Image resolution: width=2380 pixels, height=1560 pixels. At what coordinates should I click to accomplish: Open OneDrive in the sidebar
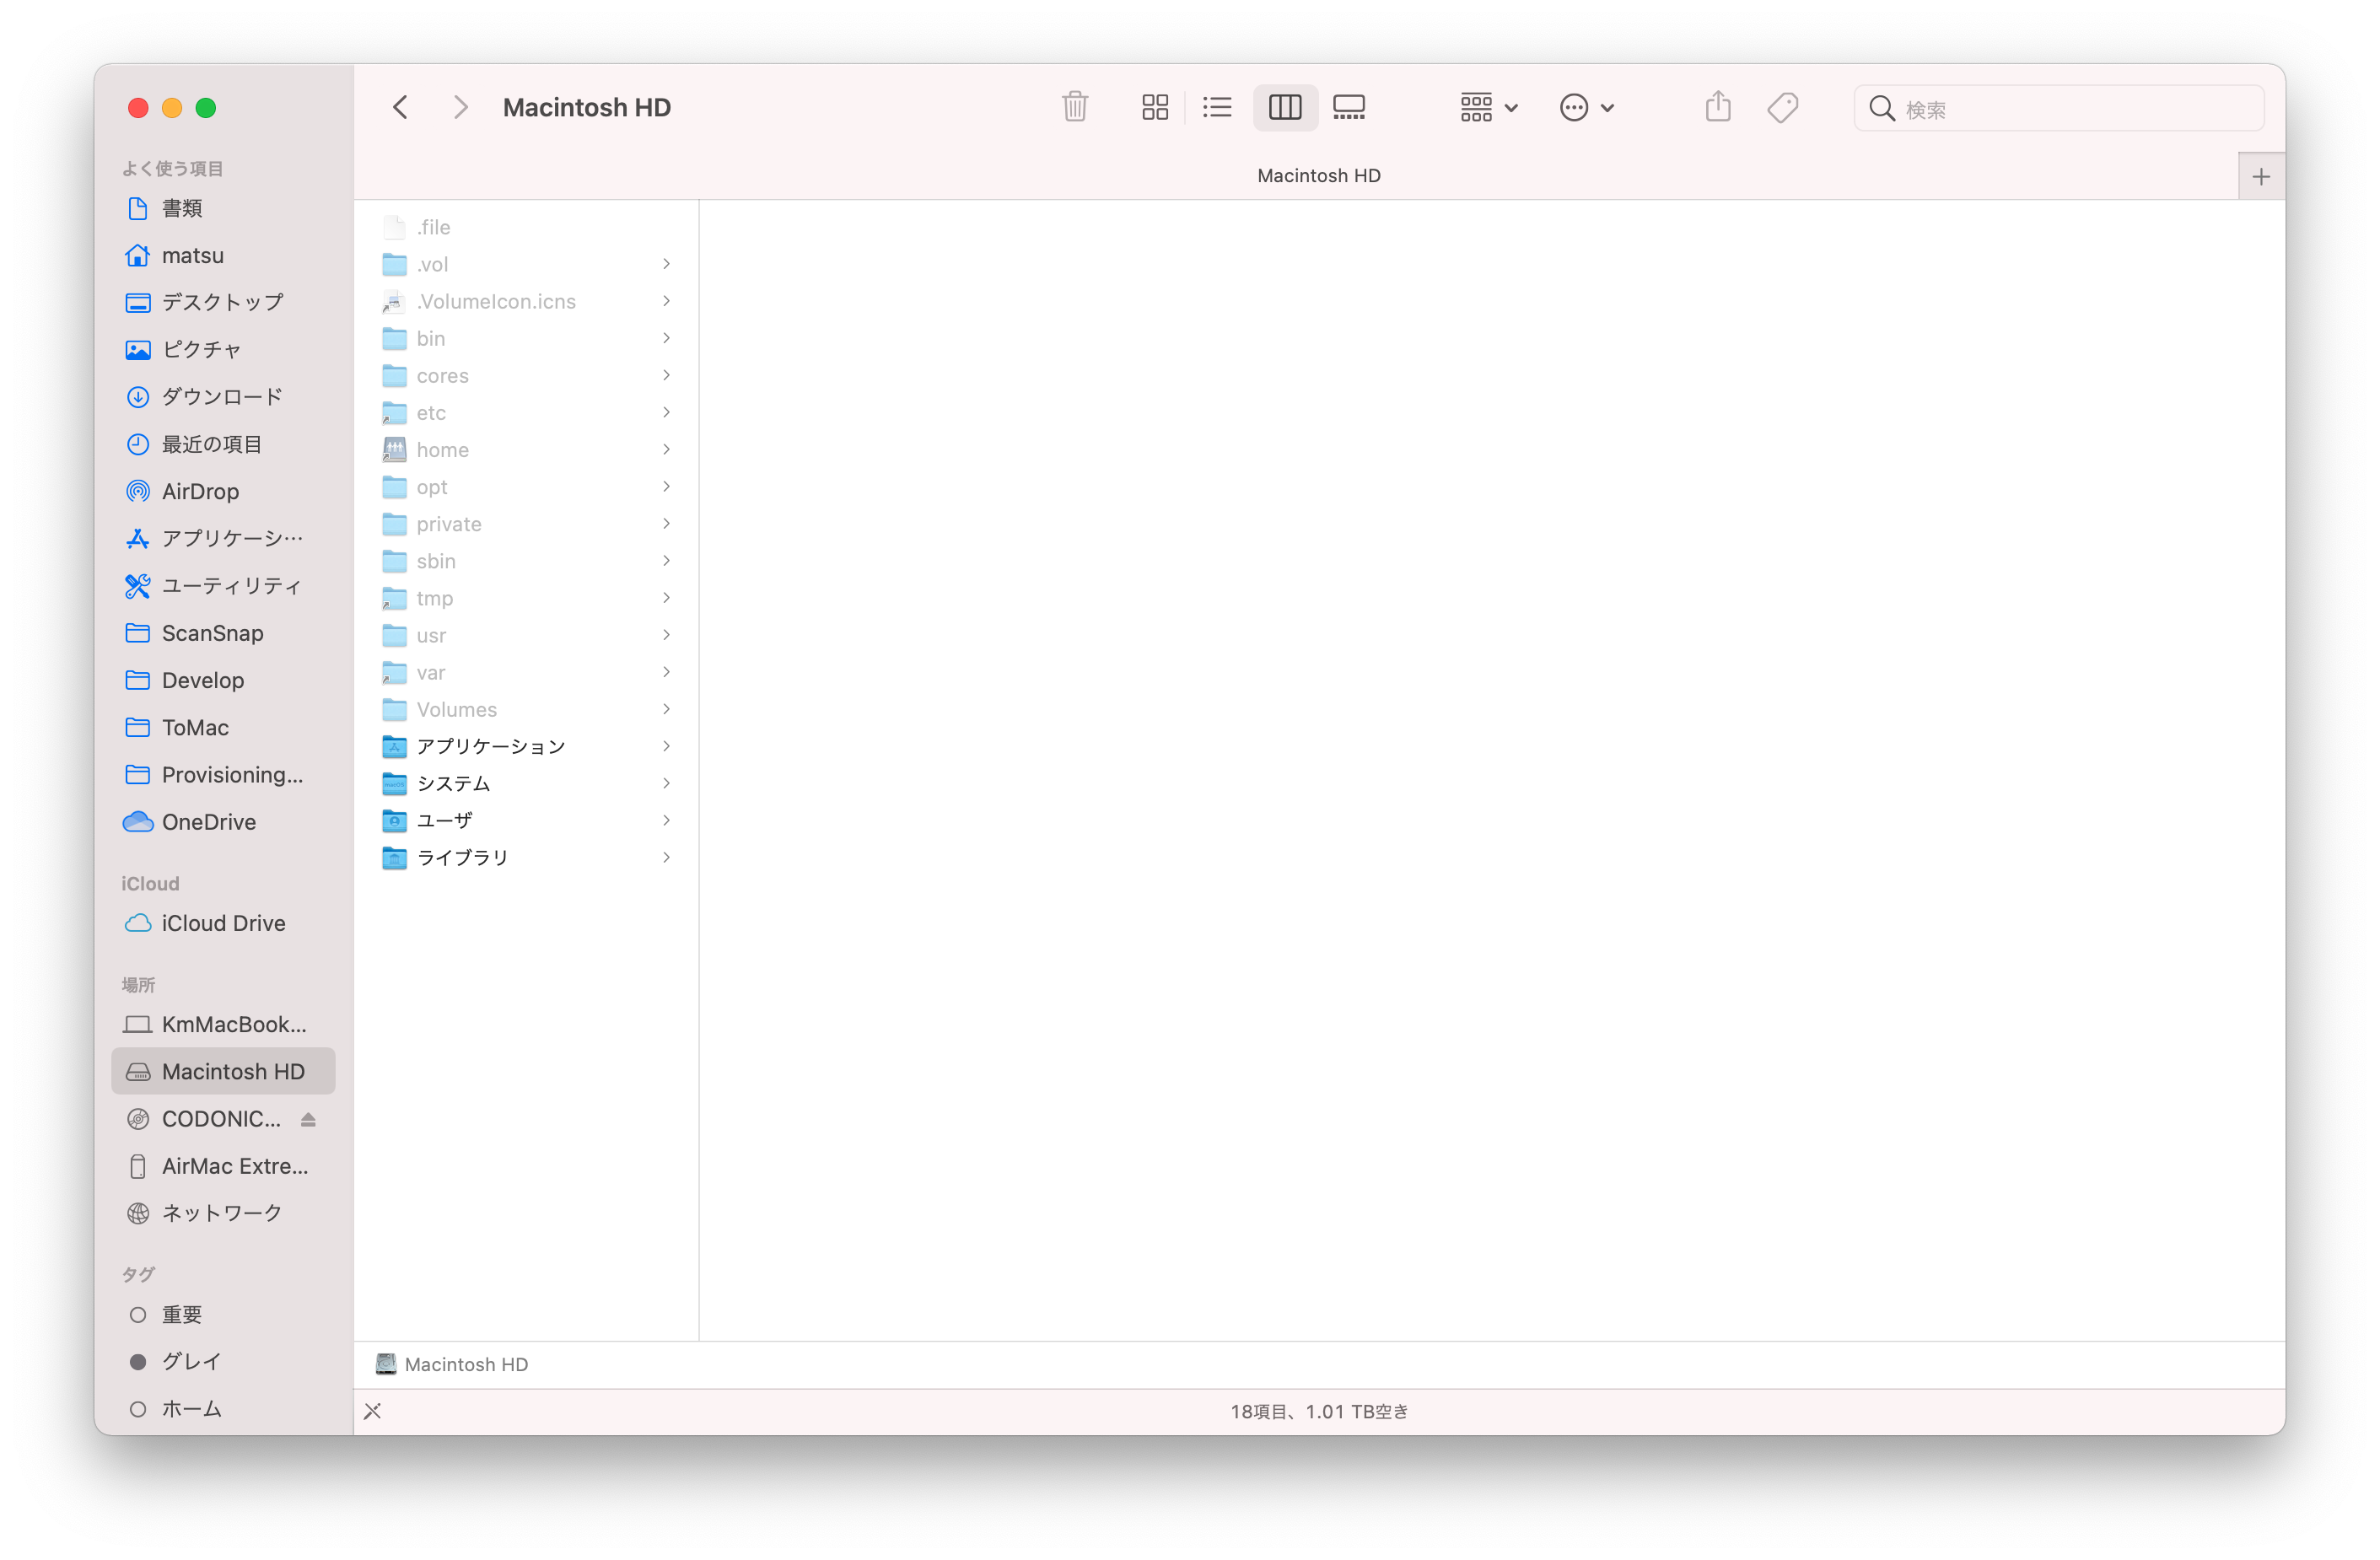[223, 822]
